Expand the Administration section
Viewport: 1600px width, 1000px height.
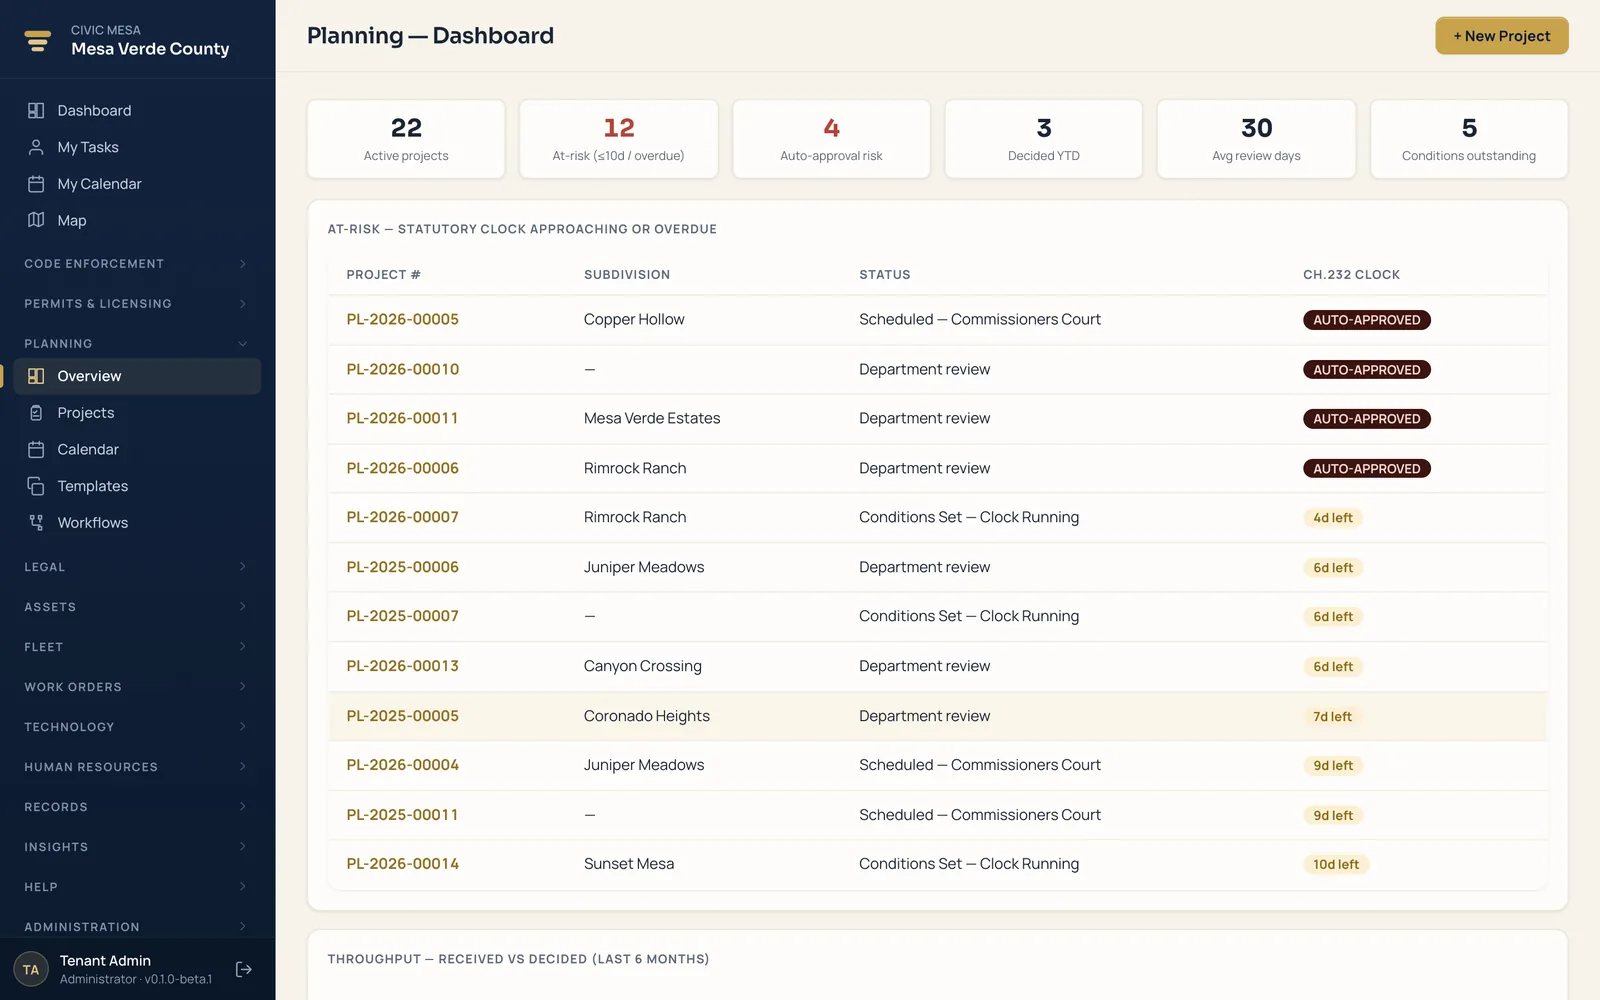click(136, 927)
